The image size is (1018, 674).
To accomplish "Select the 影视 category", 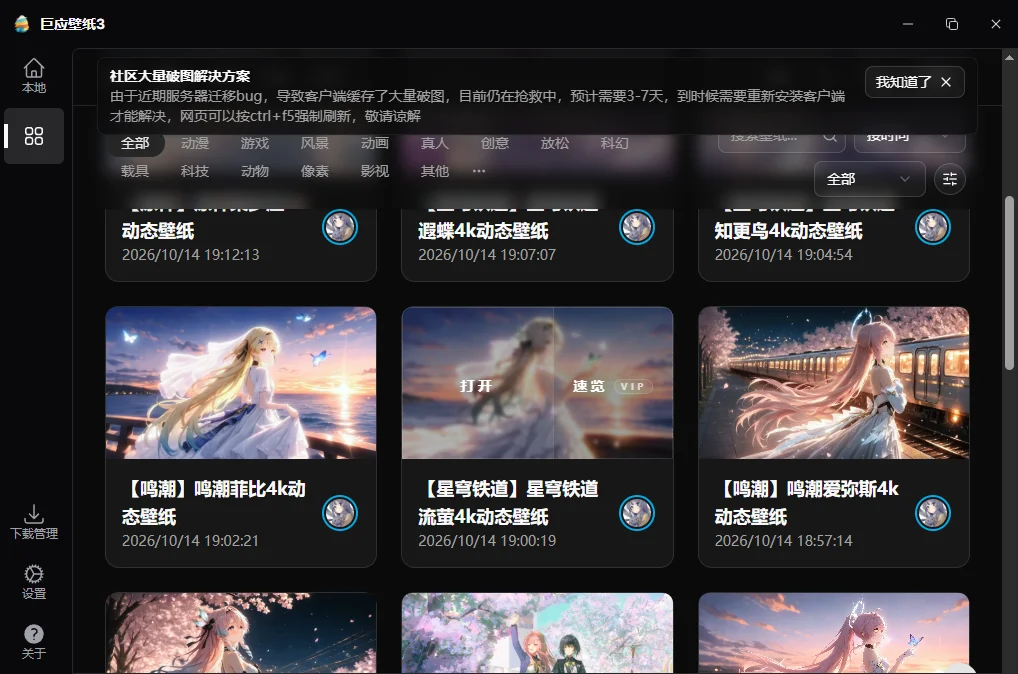I will click(375, 171).
